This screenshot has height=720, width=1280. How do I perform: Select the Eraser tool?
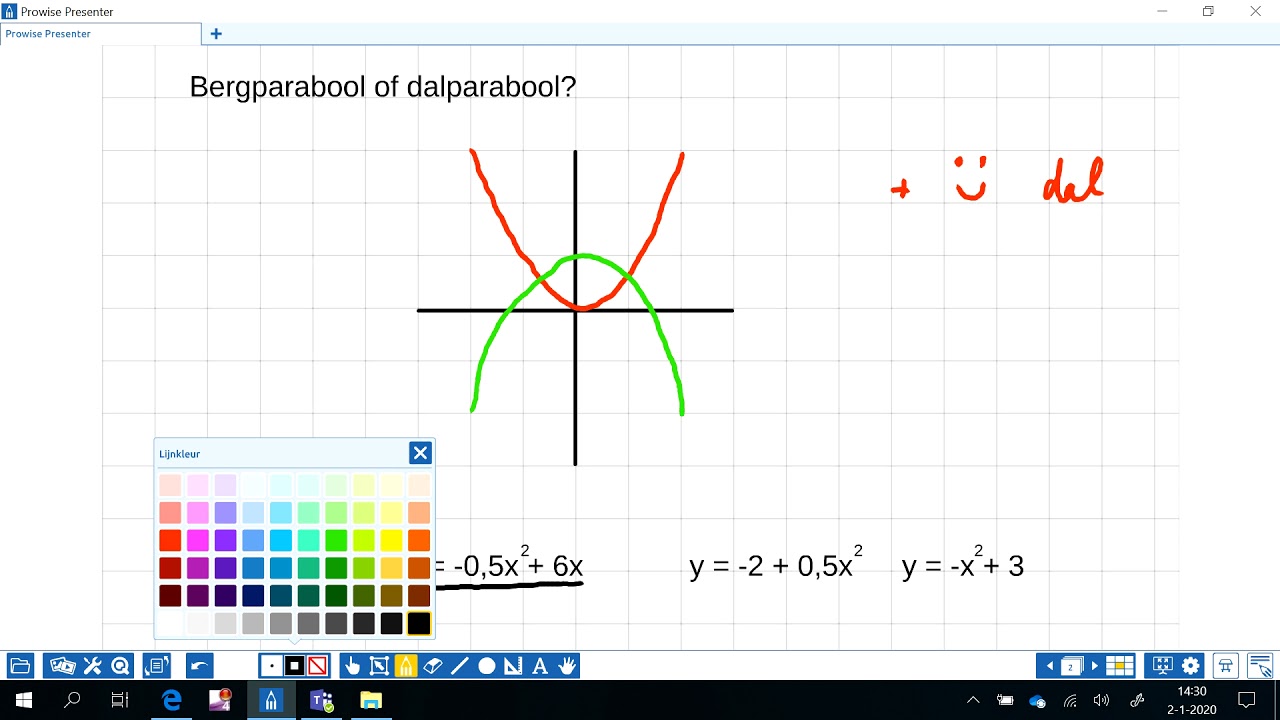coord(433,666)
